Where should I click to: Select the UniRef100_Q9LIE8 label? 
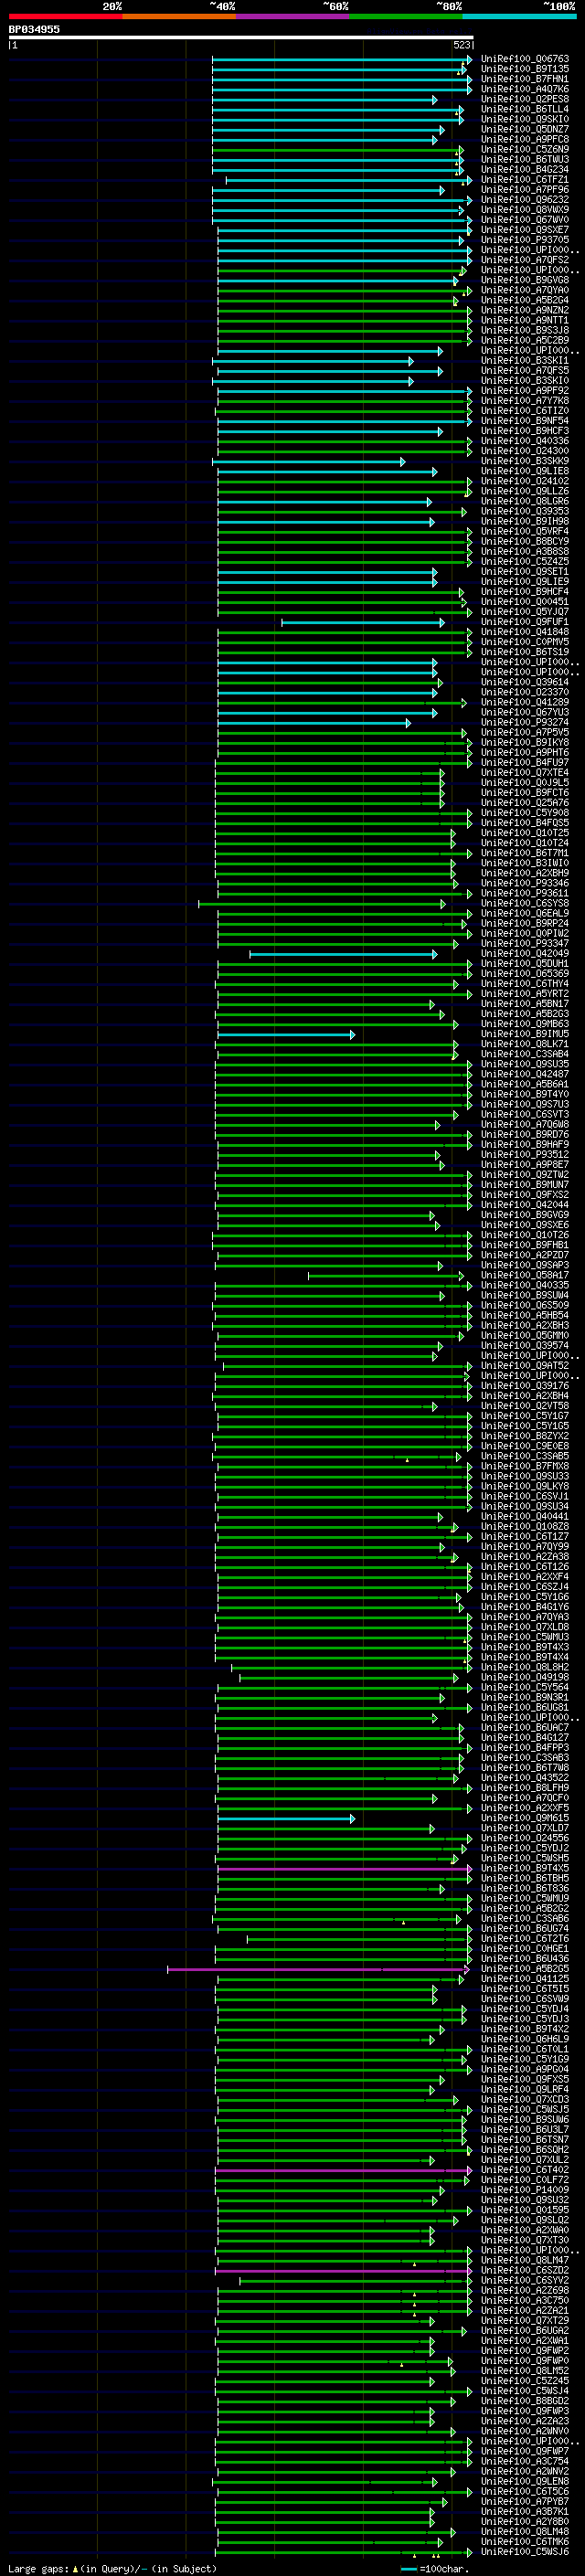[x=525, y=471]
